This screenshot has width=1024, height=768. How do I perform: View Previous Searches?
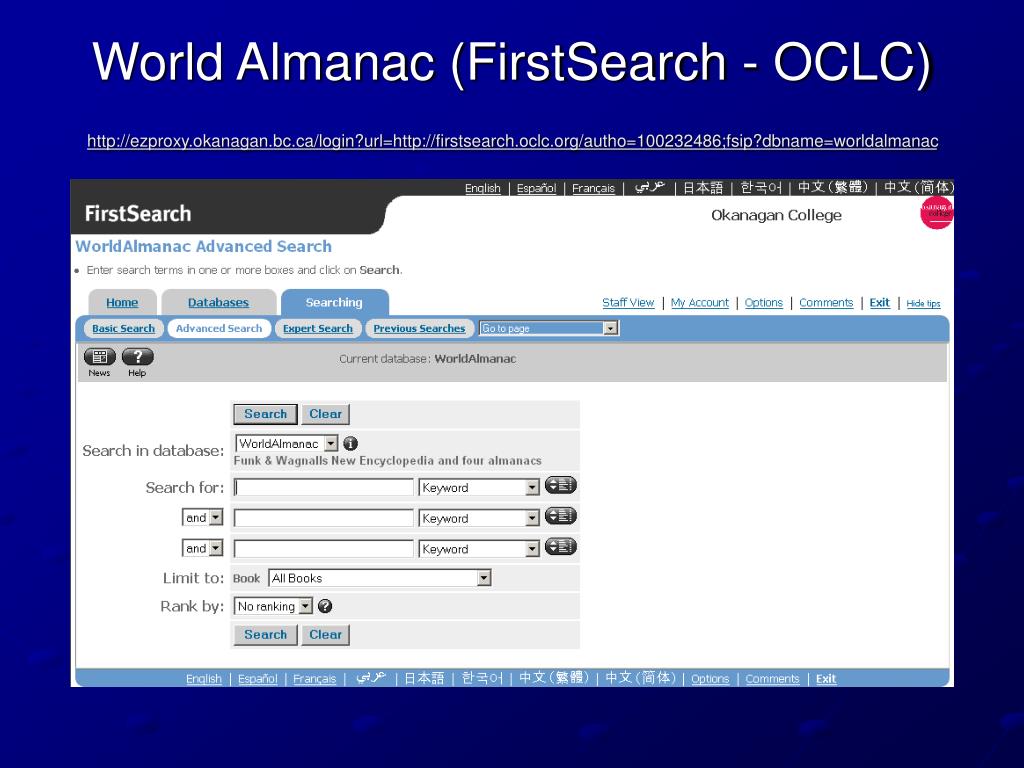pyautogui.click(x=419, y=328)
